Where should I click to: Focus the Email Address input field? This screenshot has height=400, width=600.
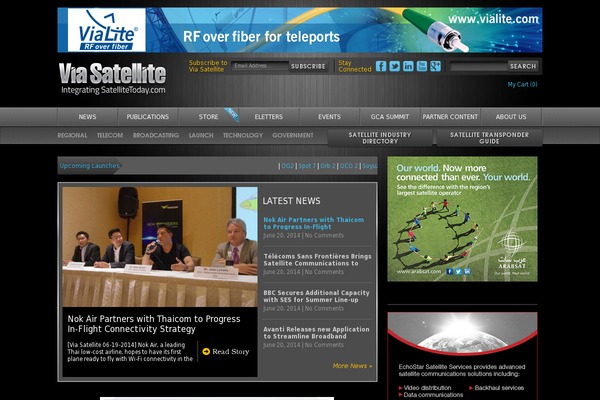(x=260, y=66)
